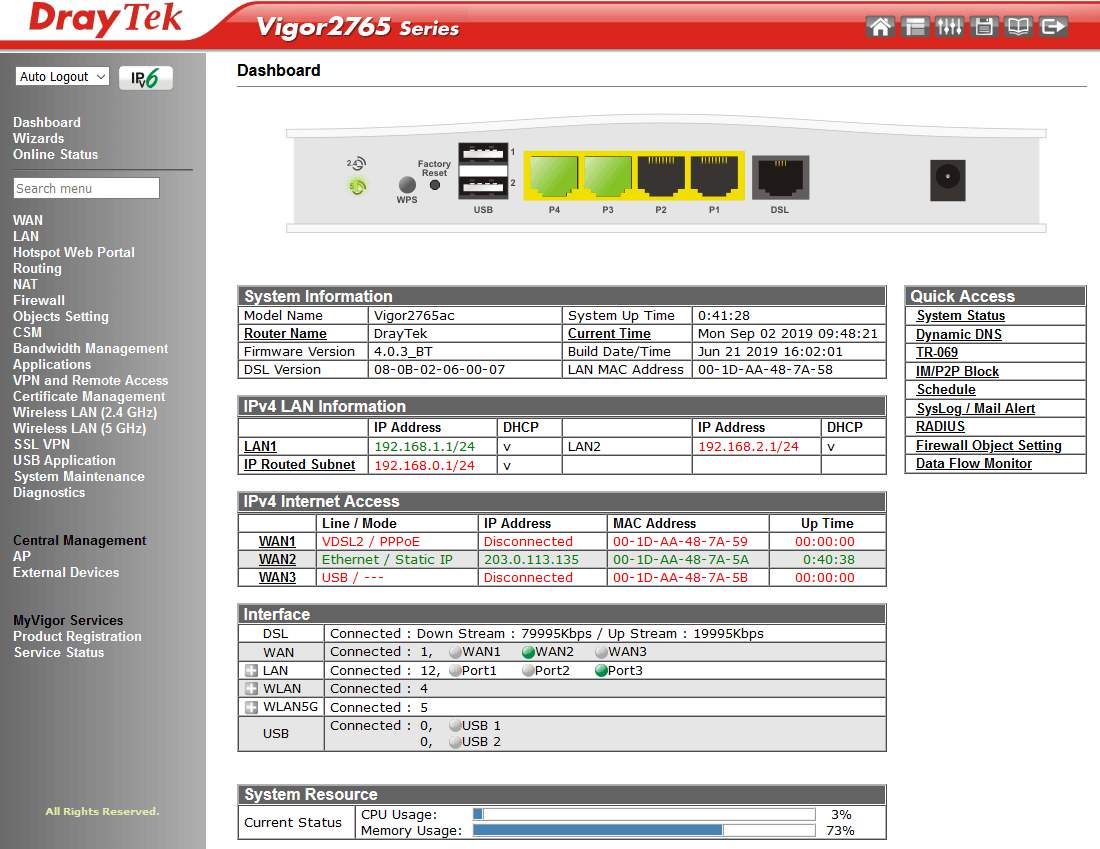Expand the WLAN interface row
This screenshot has width=1100, height=849.
click(x=251, y=689)
